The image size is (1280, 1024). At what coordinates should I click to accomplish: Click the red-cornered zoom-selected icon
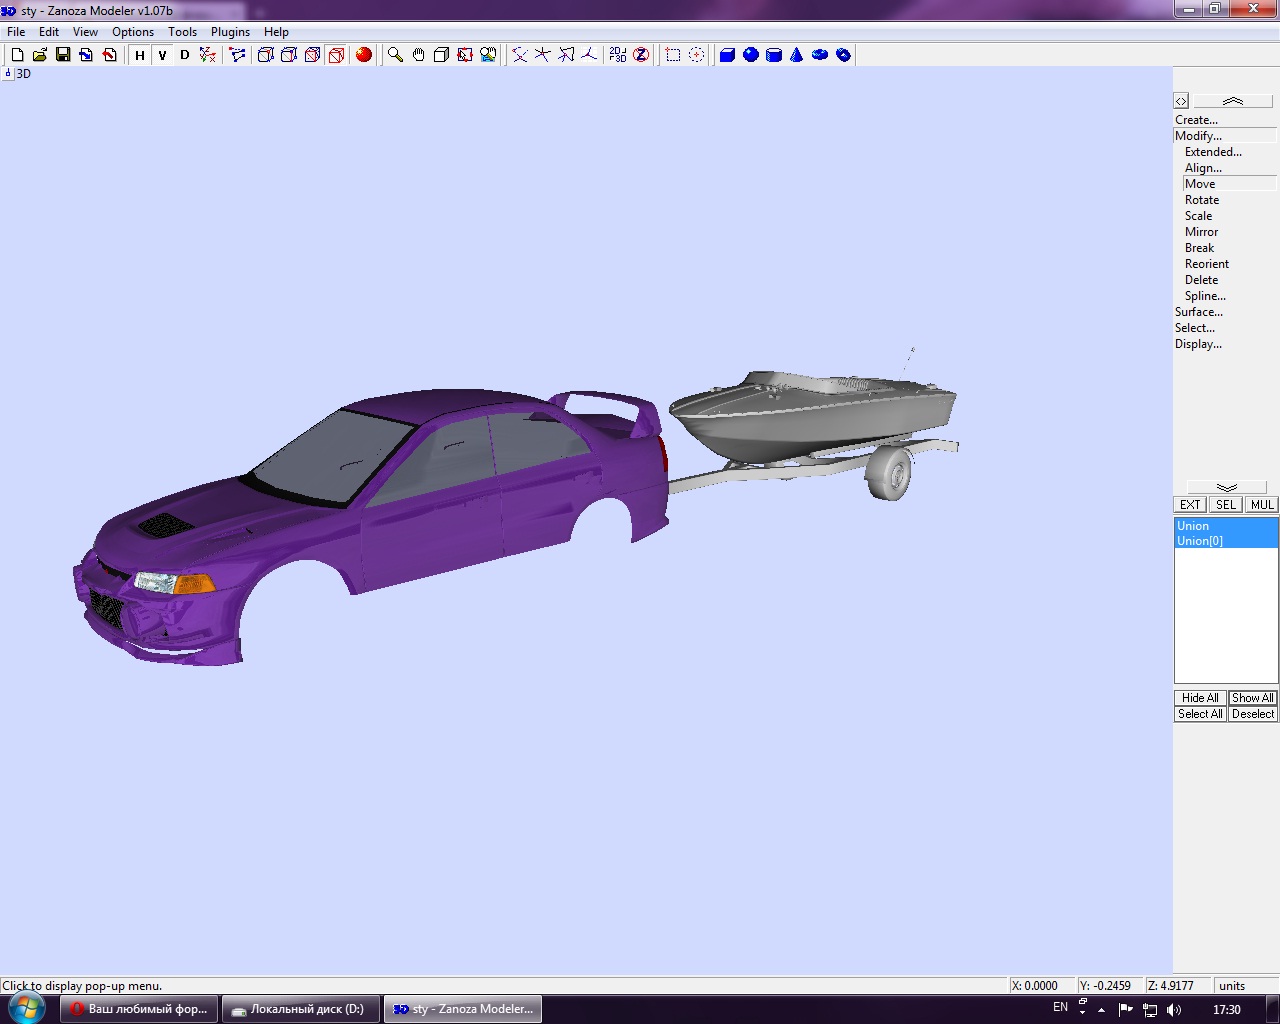point(465,55)
